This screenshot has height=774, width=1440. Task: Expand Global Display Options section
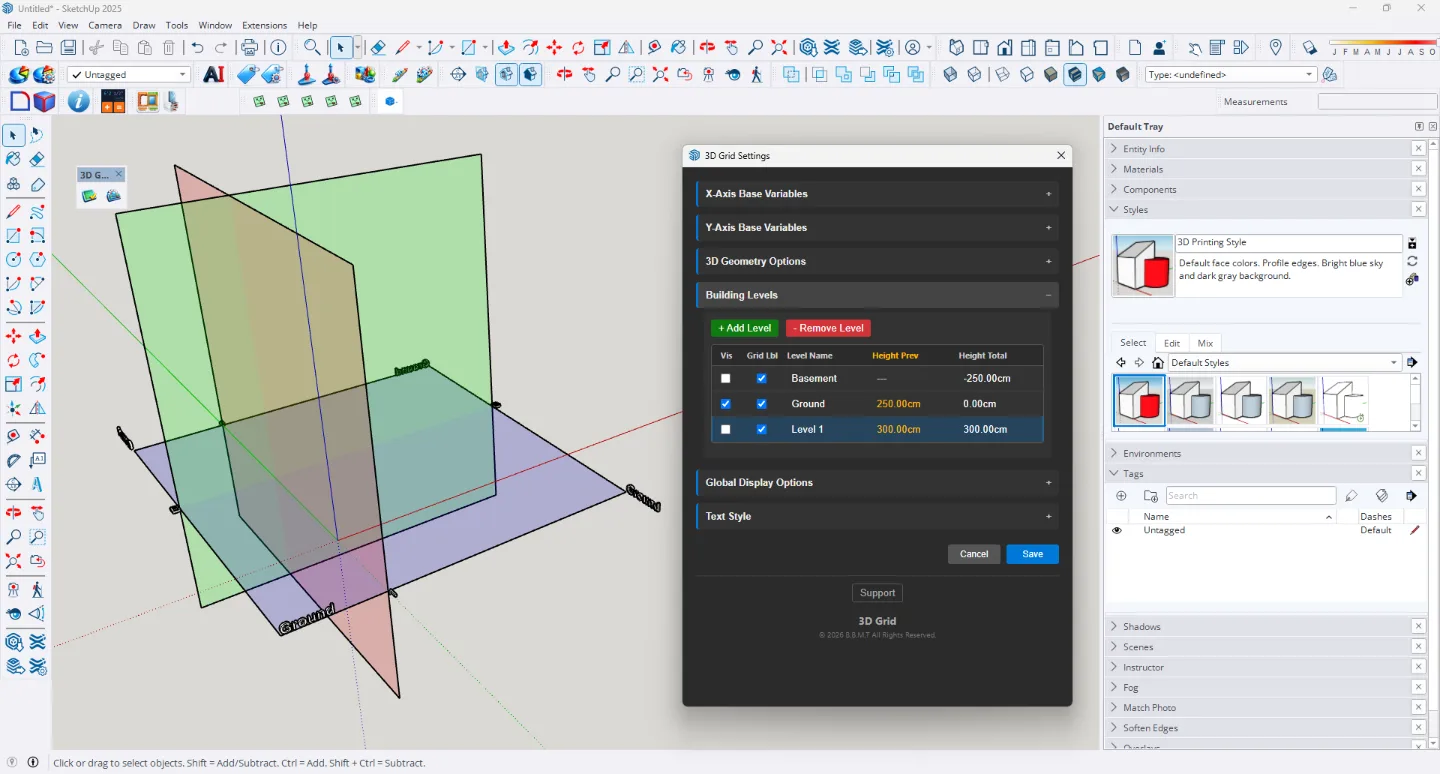pos(877,483)
